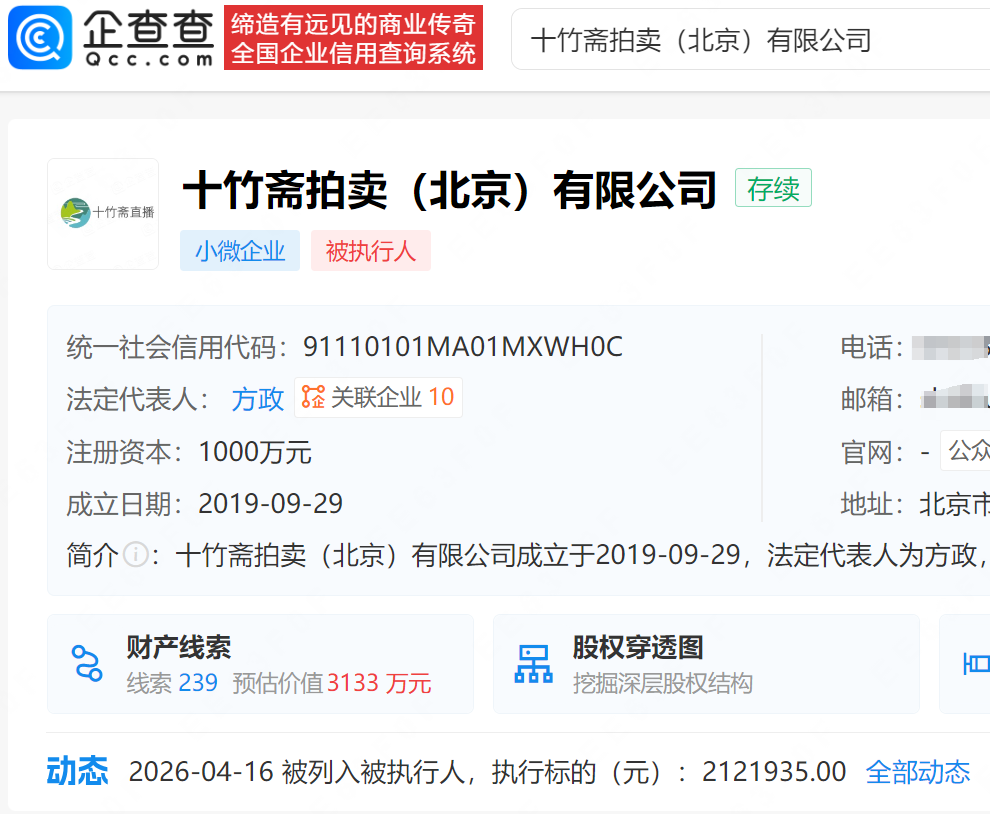Viewport: 990px width, 814px height.
Task: Click the 十竹斋拍卖（北京）有限公司 company title
Action: [x=450, y=190]
